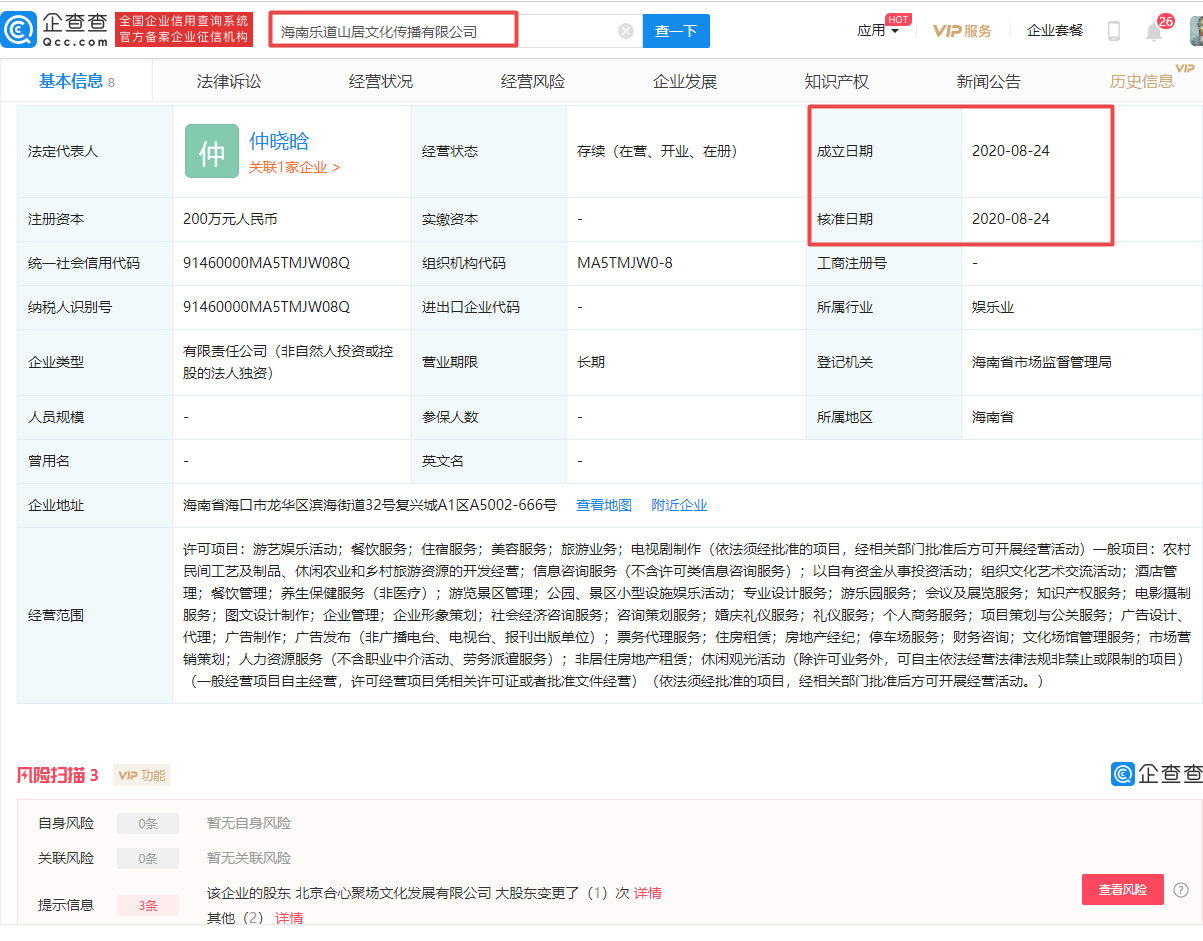Image resolution: width=1203 pixels, height=941 pixels.
Task: Click the 0条 count for 关联风险
Action: click(x=148, y=858)
